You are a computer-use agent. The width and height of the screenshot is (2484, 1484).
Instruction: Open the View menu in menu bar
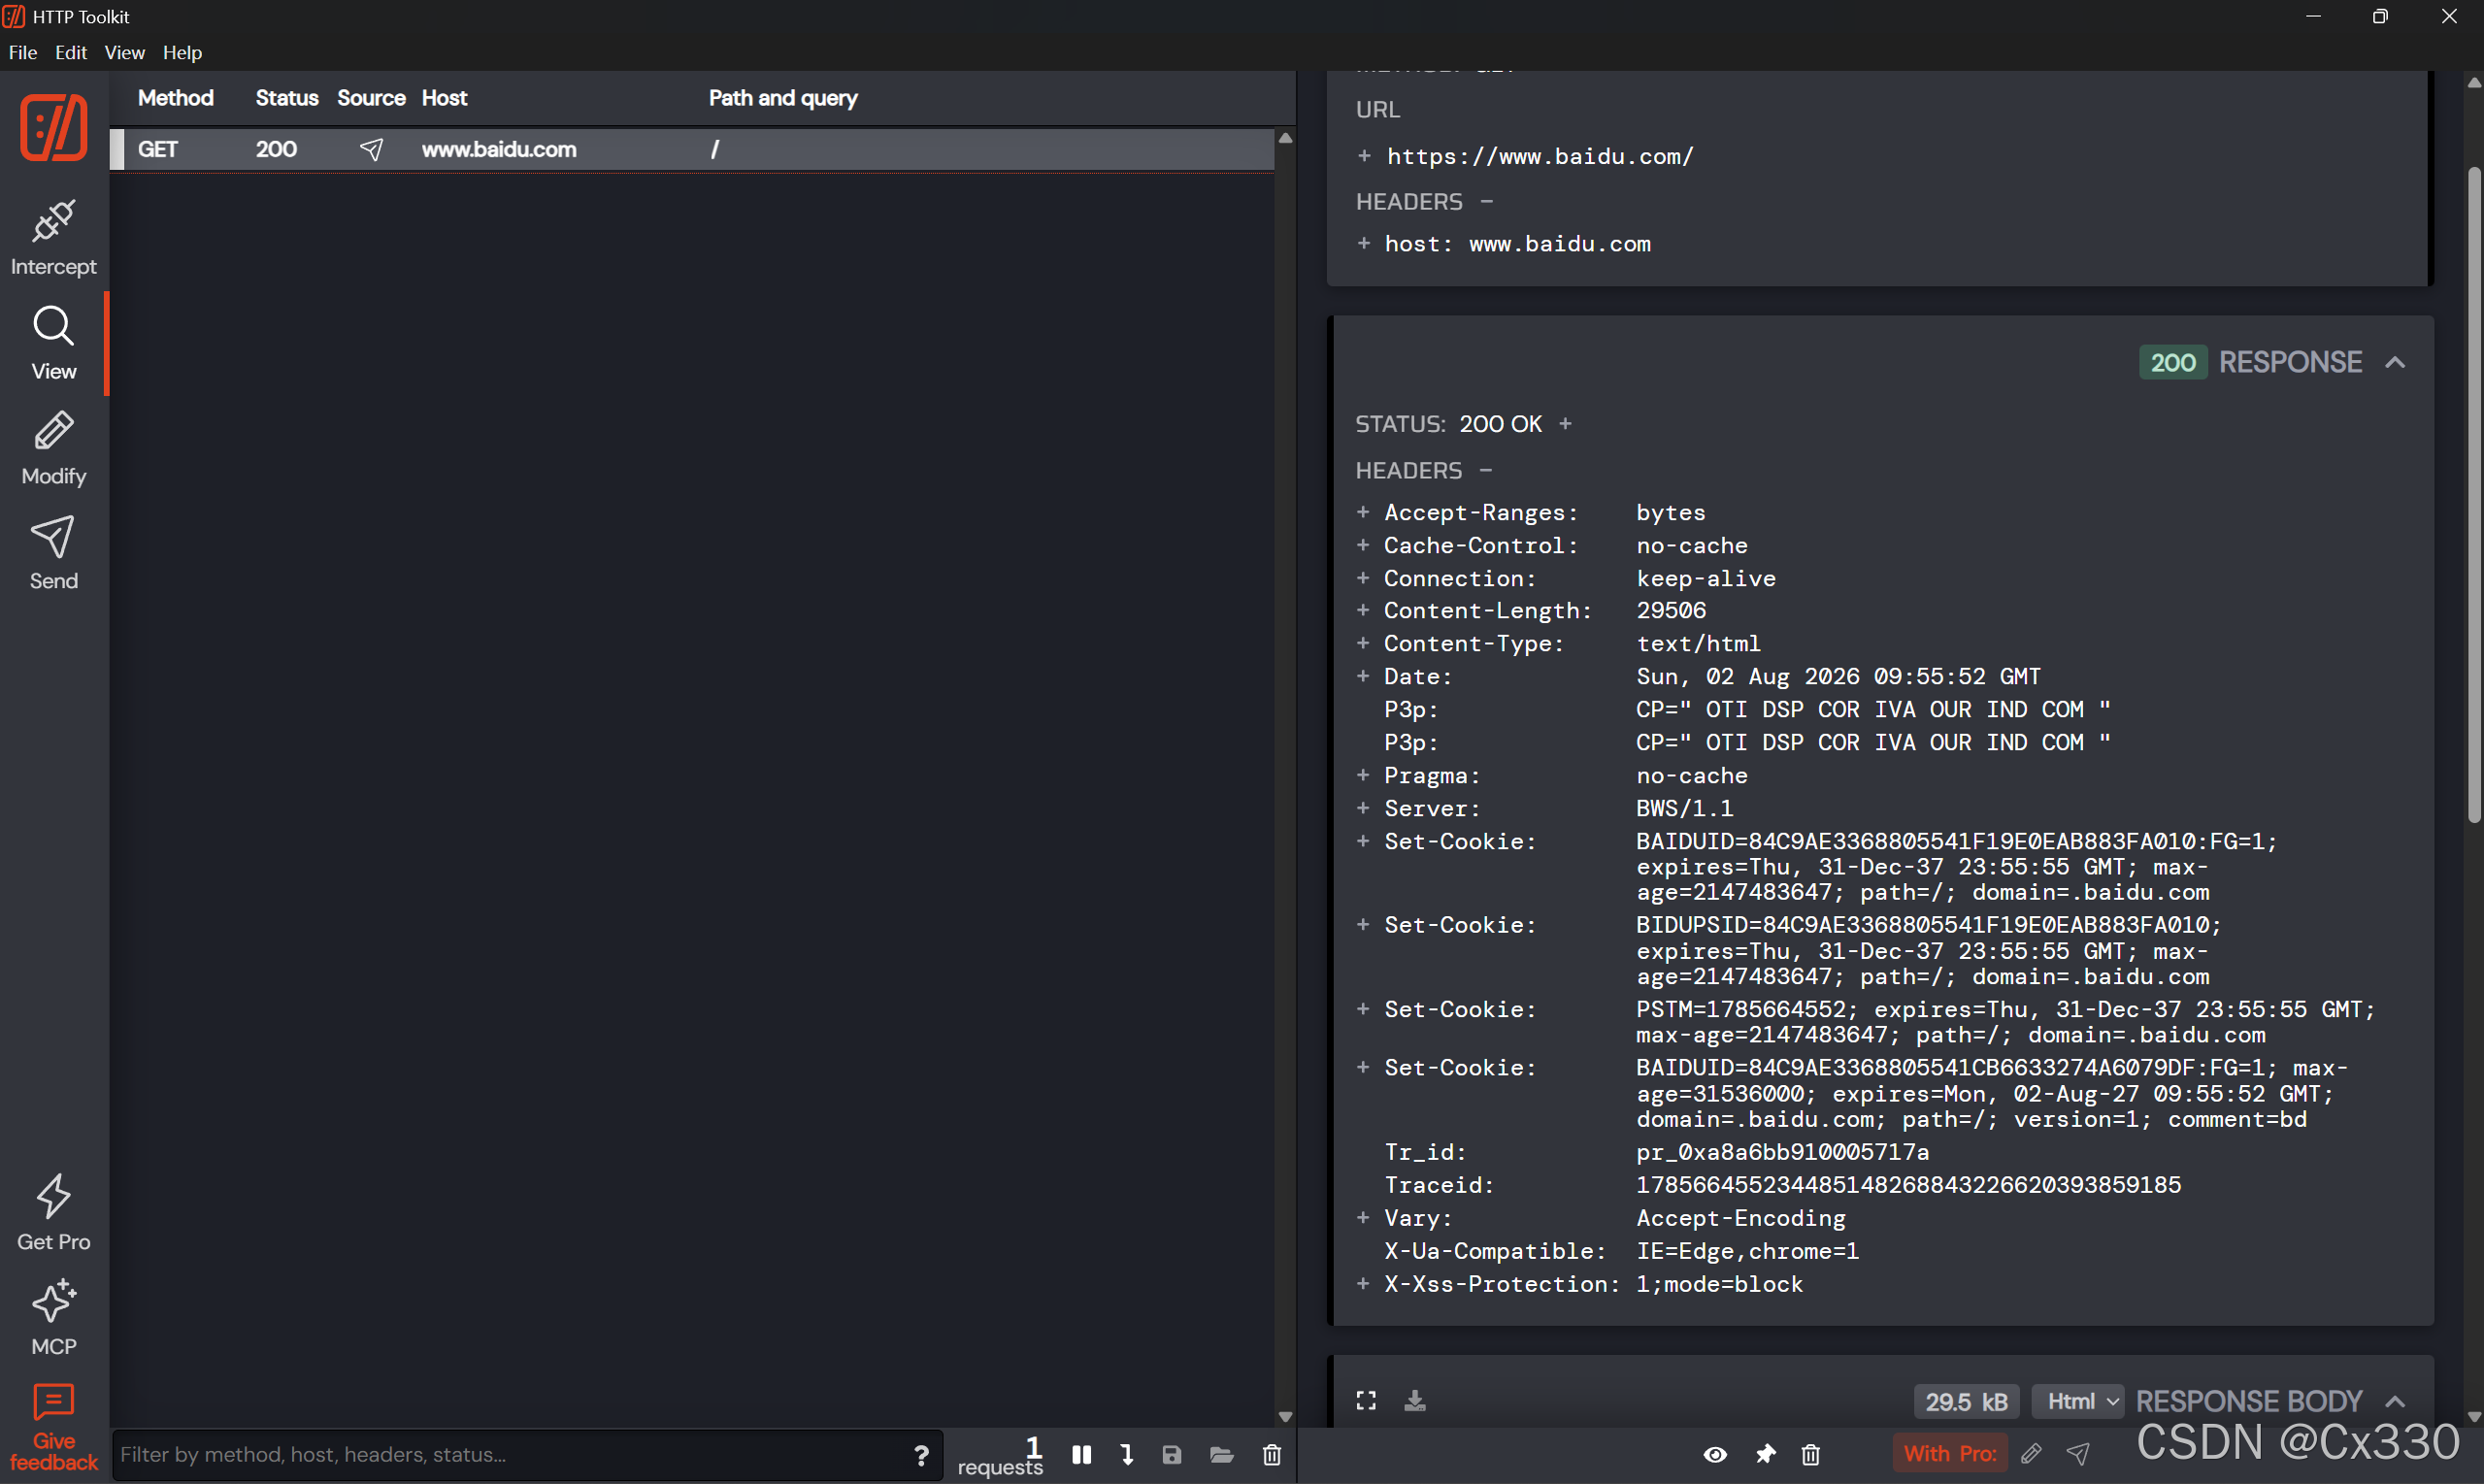point(125,53)
